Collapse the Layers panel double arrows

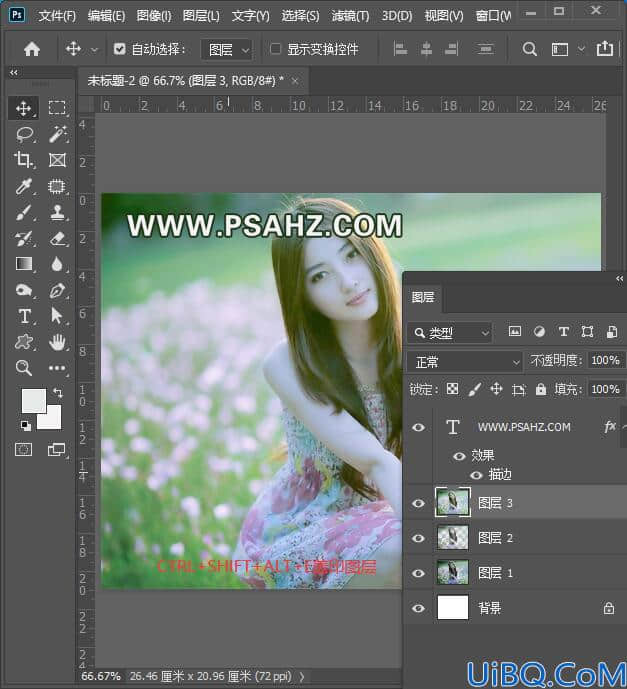[x=620, y=279]
